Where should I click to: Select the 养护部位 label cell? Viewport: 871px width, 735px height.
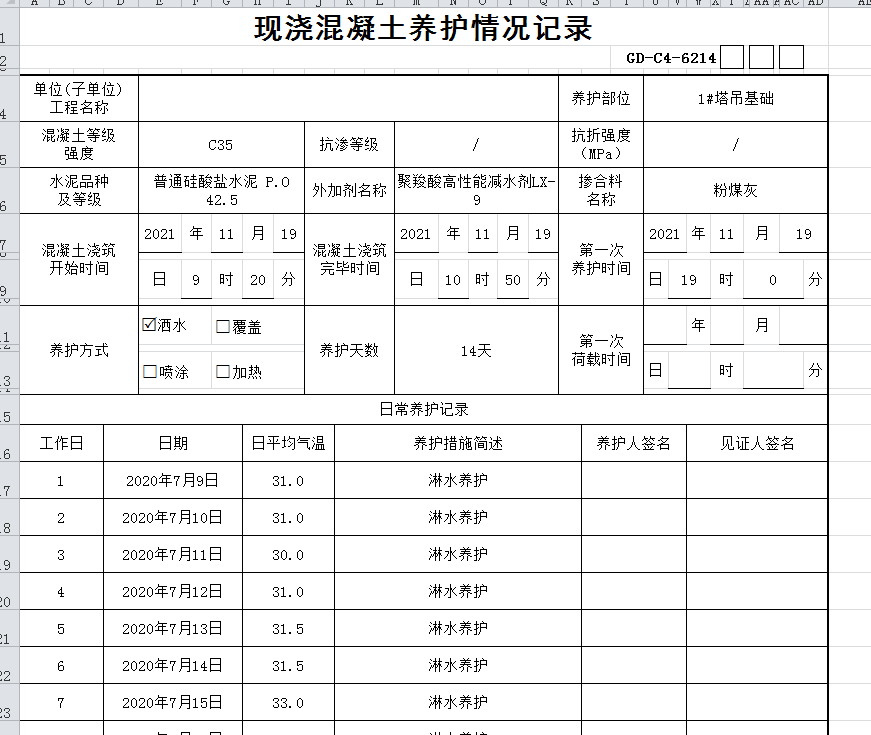[x=601, y=98]
